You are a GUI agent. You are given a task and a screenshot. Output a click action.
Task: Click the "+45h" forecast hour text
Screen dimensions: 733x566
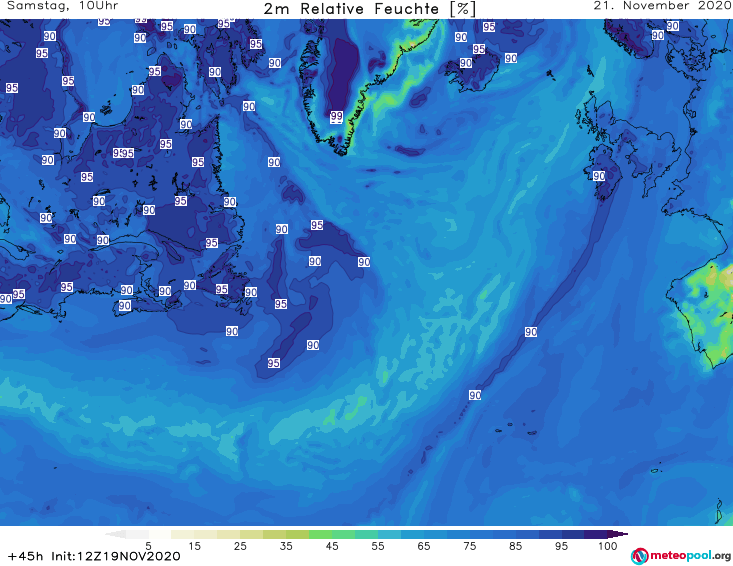[x=26, y=556]
